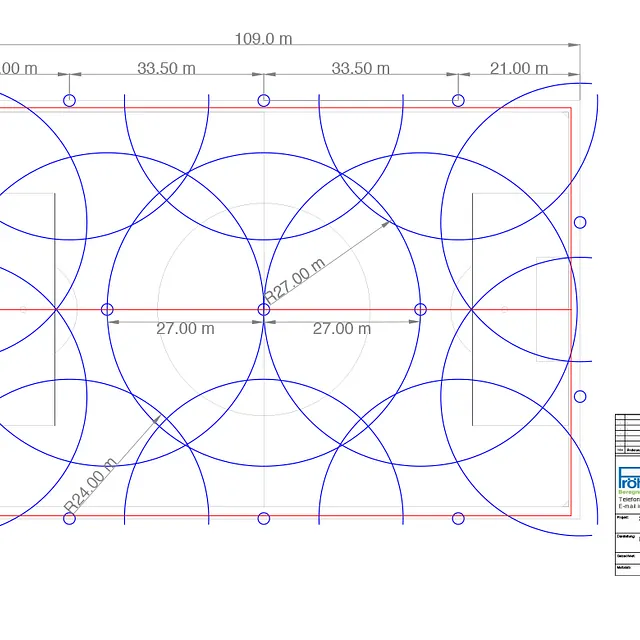Select the top-left sprinkler marker below the dimension line
Image resolution: width=640 pixels, height=640 pixels.
point(69,100)
